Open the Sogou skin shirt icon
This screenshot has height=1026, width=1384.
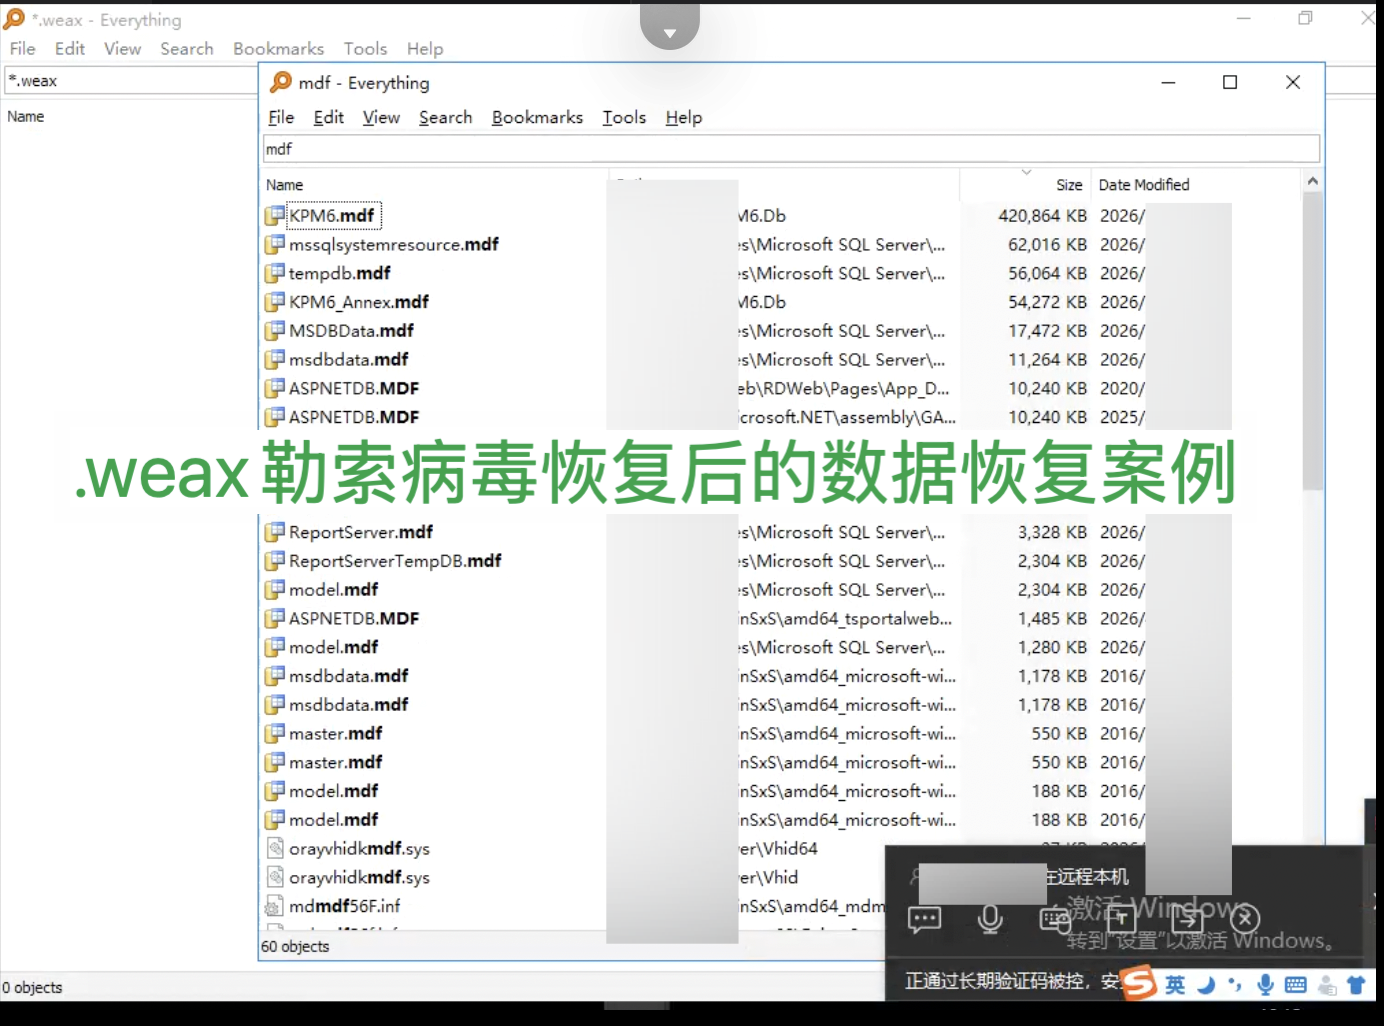click(1356, 985)
